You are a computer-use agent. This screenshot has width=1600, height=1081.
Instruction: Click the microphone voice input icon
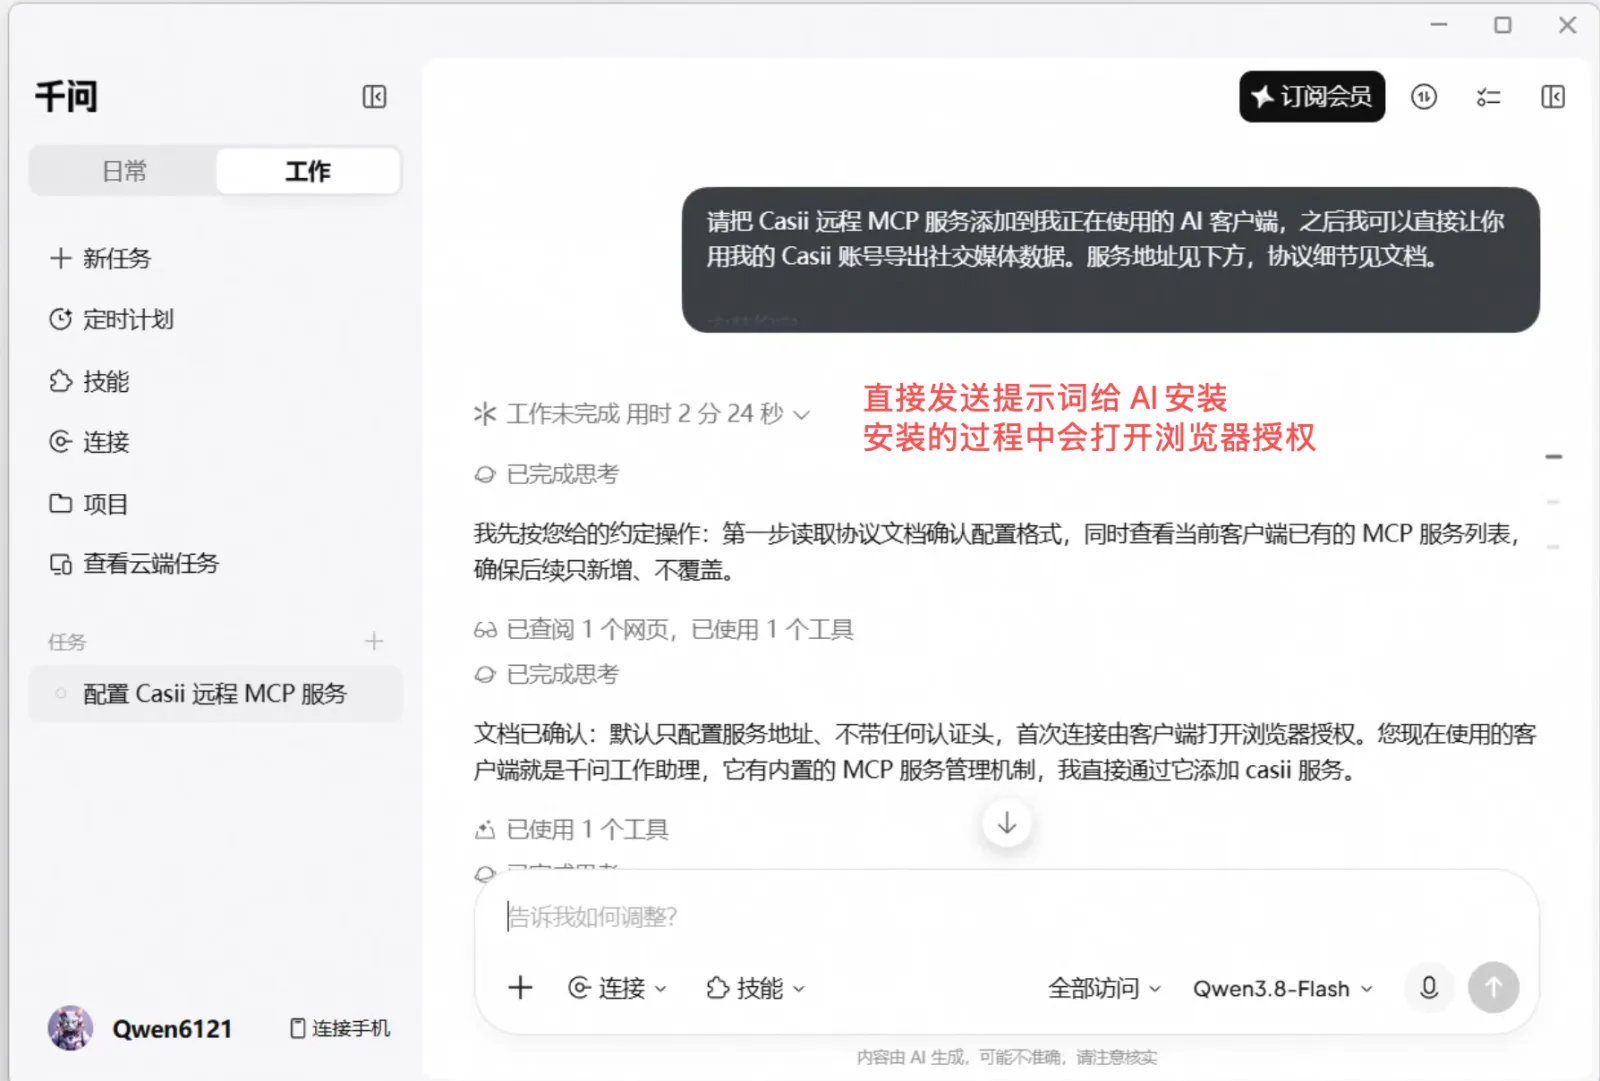click(1429, 988)
